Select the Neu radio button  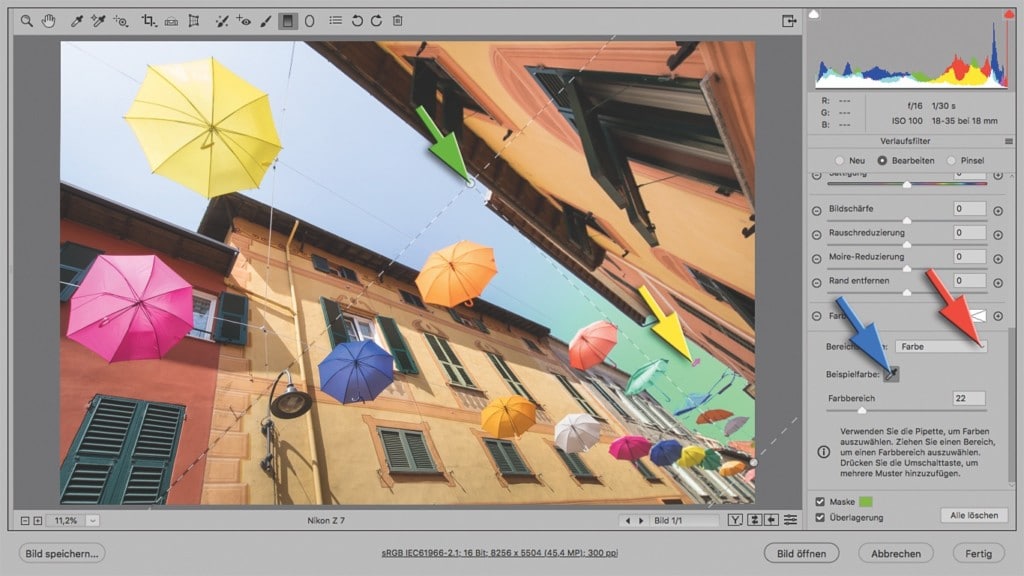839,161
